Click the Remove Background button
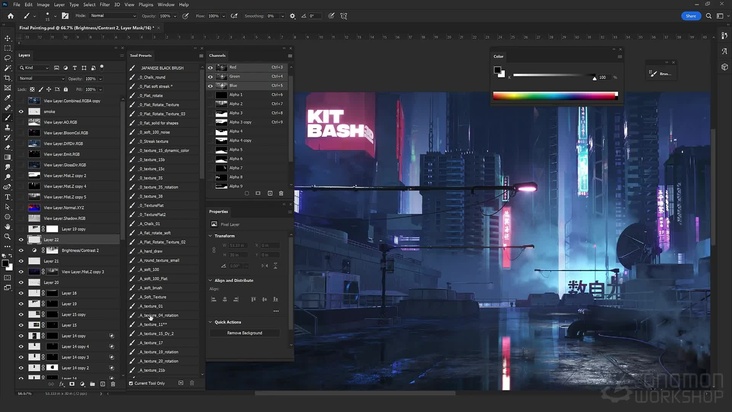This screenshot has height=412, width=732. tap(245, 333)
